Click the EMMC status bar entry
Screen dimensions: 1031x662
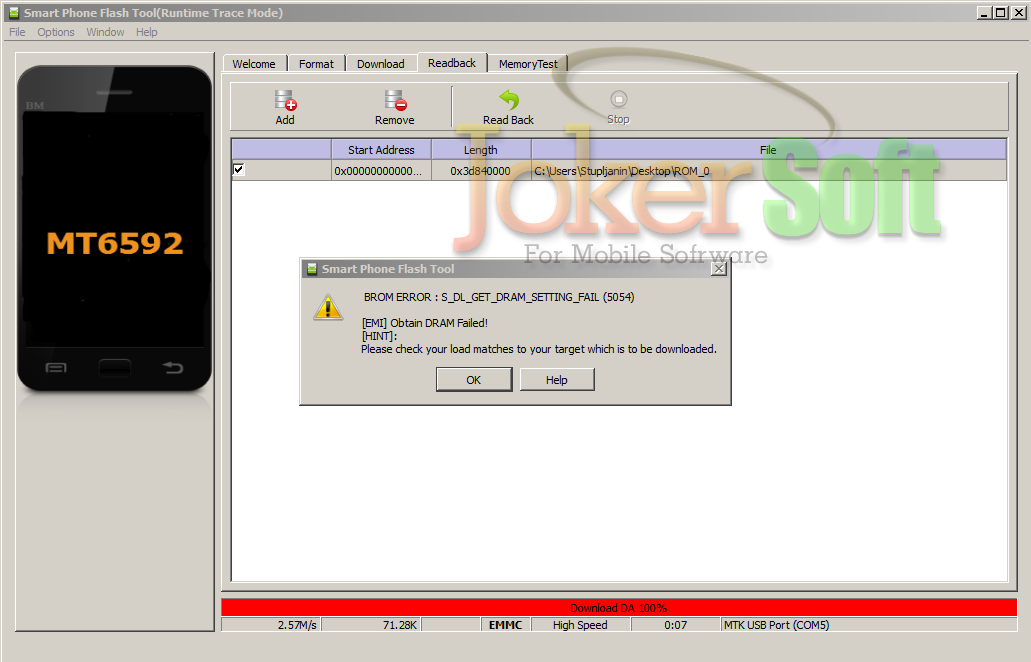pos(506,625)
